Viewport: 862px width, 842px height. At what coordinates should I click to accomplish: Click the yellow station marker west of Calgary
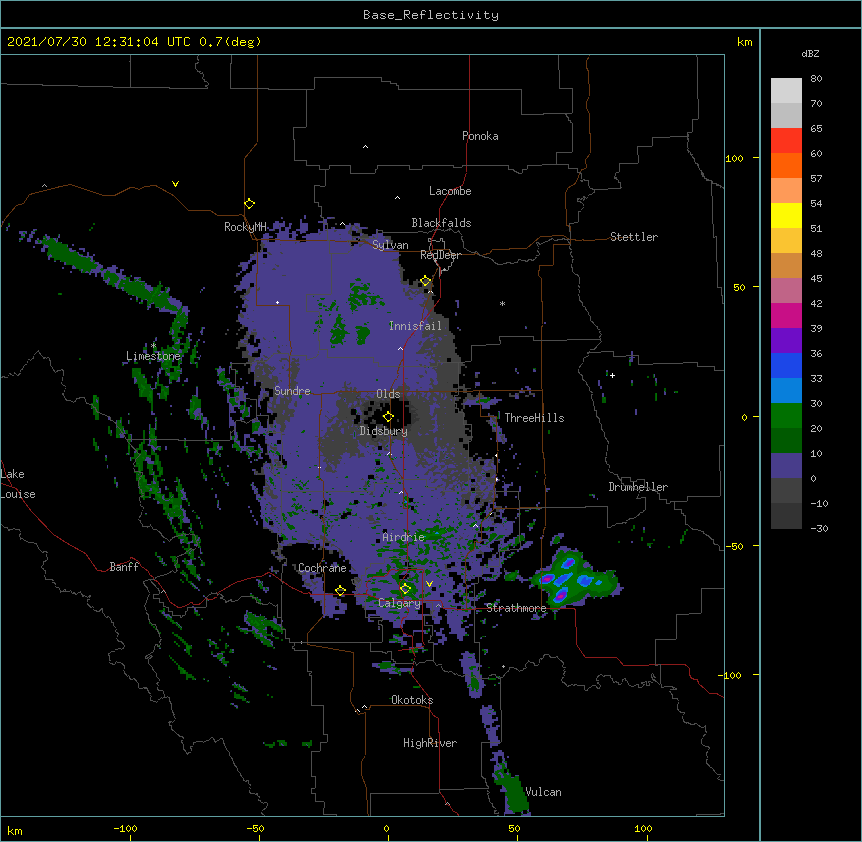[x=340, y=591]
